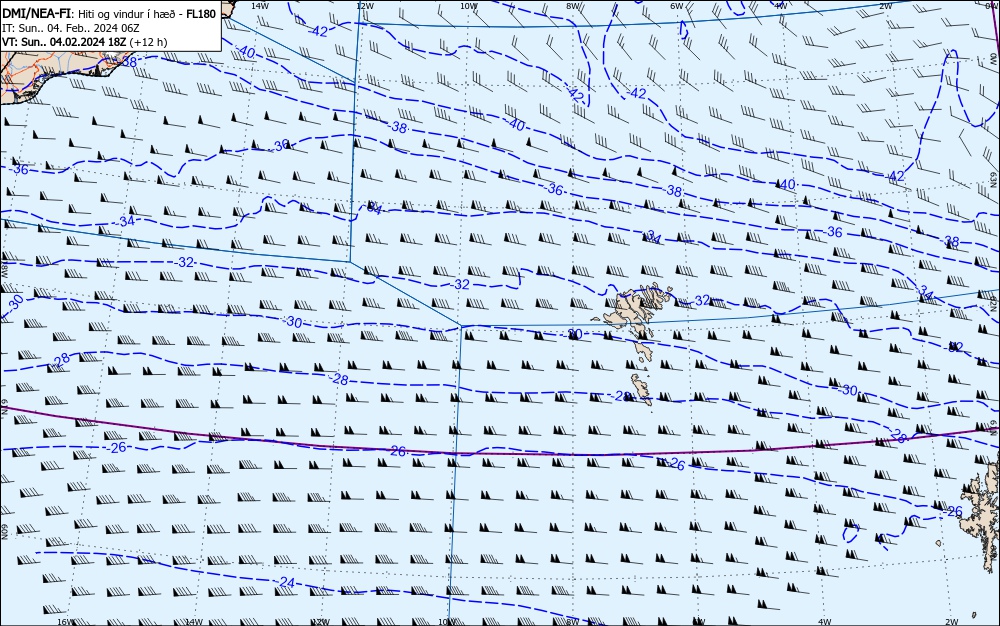The height and width of the screenshot is (626, 1000).
Task: Click the "IT: Sun.. 04. Feb.. 2024 06Z" line
Action: (71, 28)
